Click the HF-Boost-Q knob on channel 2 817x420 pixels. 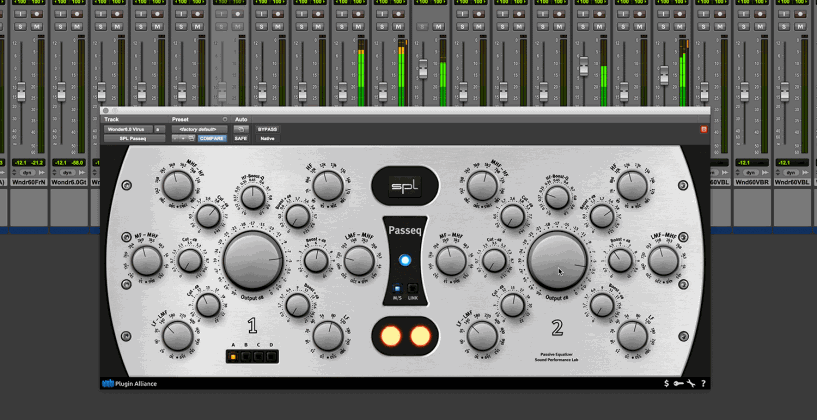(557, 197)
